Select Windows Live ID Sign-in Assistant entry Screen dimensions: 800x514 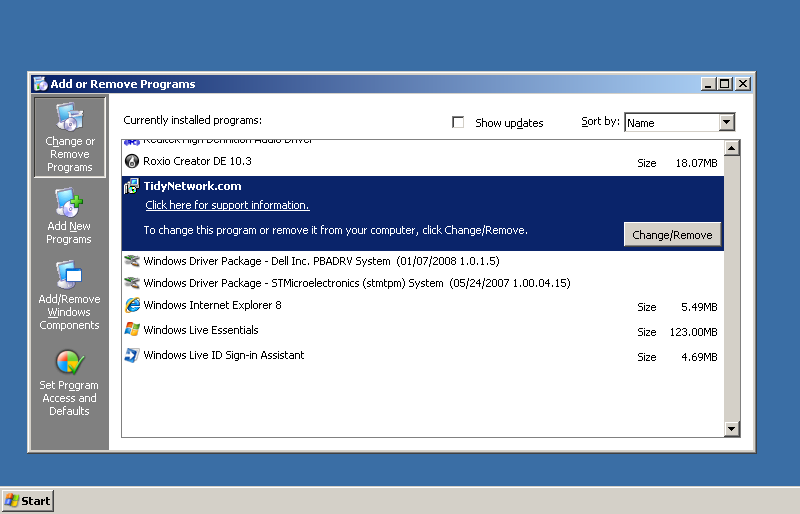tap(422, 356)
